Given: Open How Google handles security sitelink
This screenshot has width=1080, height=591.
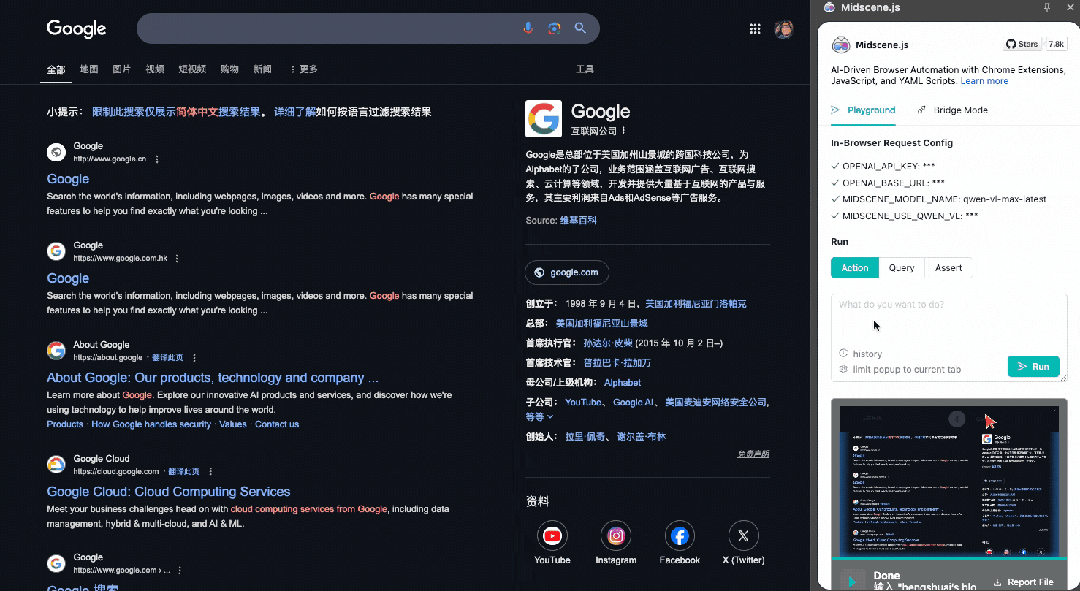Looking at the screenshot, I should tap(151, 424).
